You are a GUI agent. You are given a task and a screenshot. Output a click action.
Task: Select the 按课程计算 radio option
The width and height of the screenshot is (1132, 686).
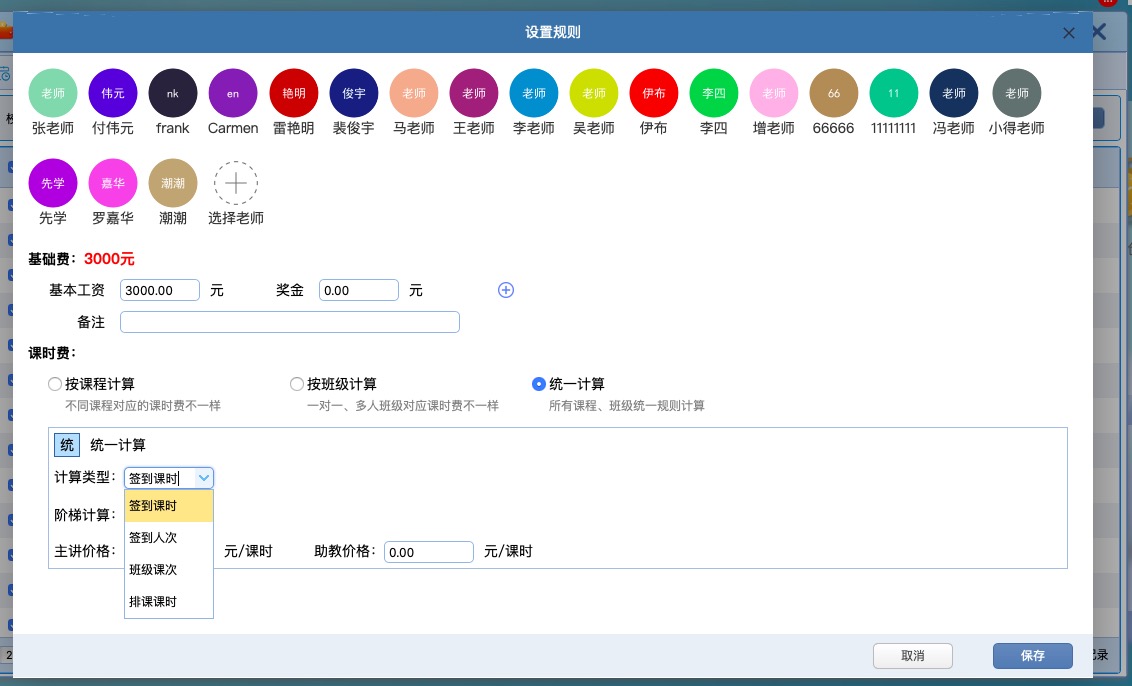55,384
